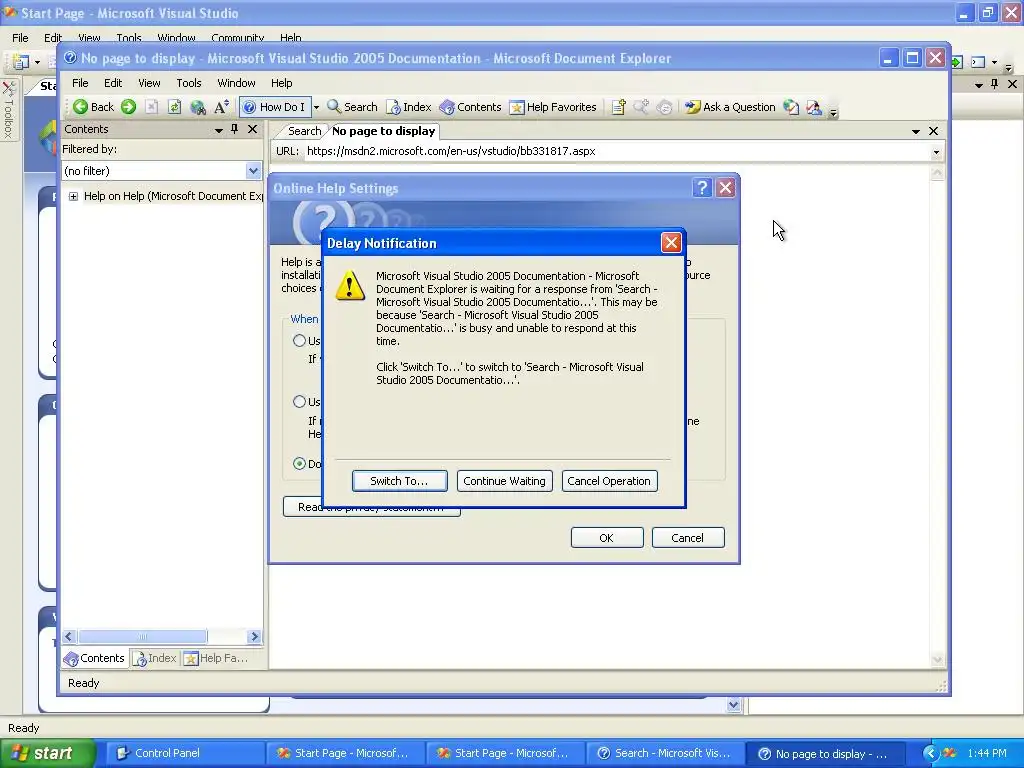Viewport: 1024px width, 768px height.
Task: Switch to Contents bottom tab
Action: coord(95,658)
